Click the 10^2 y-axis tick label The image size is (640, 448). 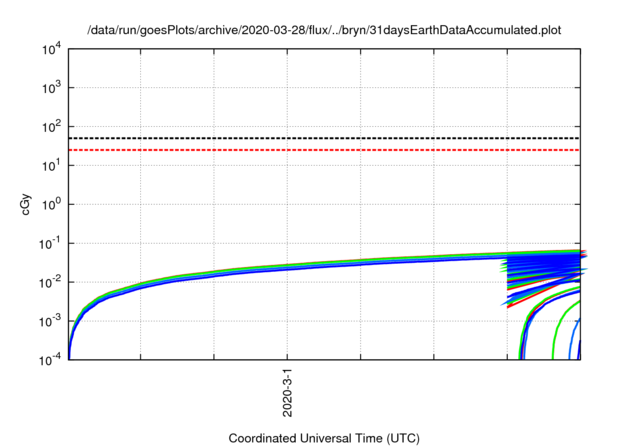pos(51,127)
